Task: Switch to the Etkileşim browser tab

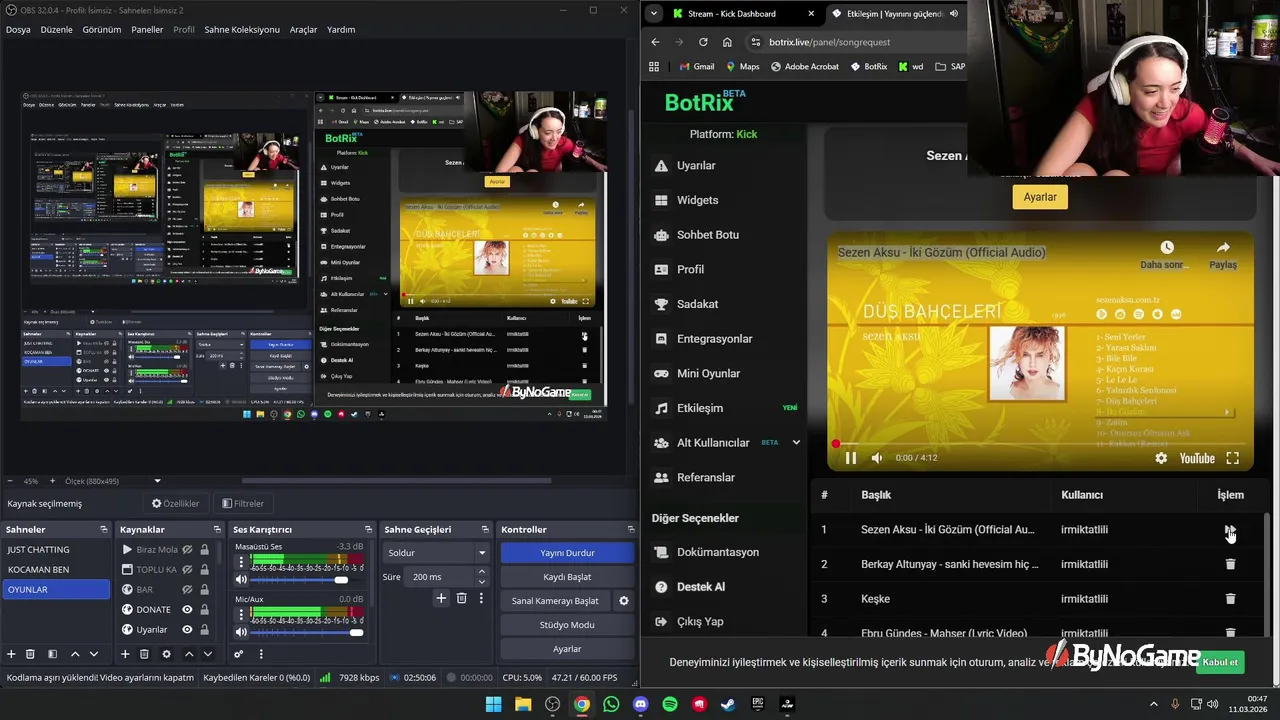Action: (895, 14)
